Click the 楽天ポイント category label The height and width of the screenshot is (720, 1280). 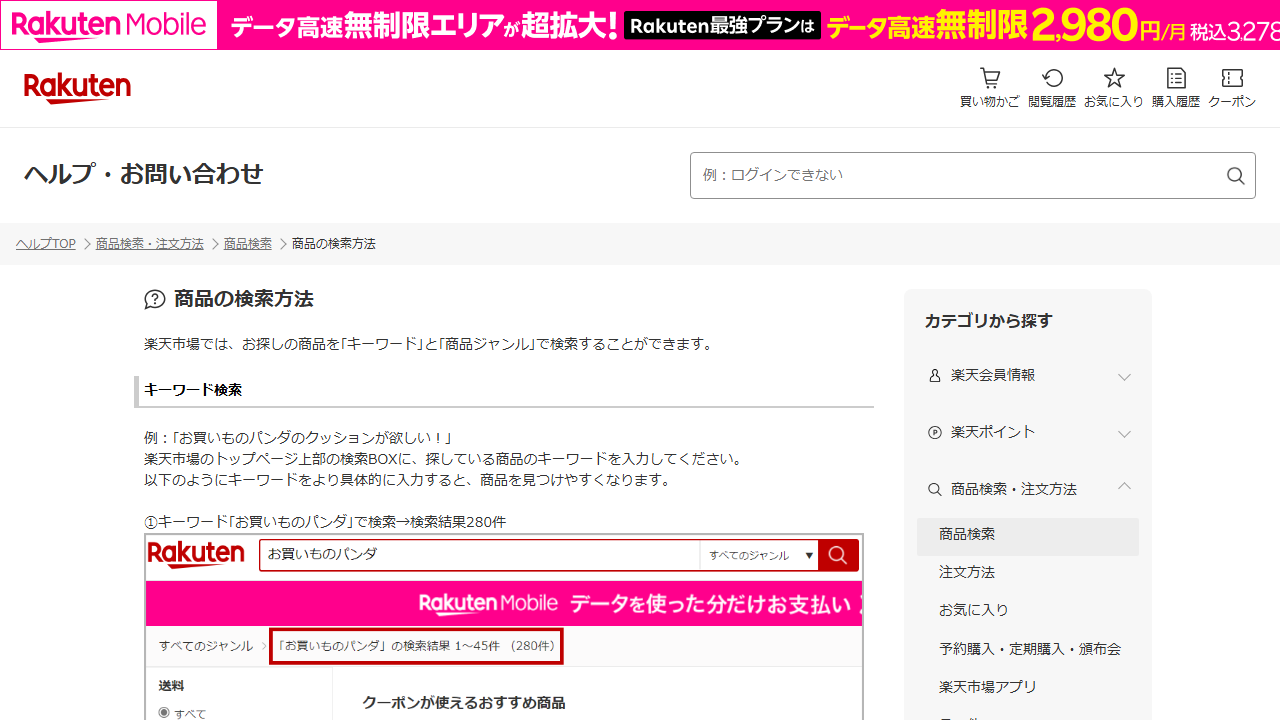click(993, 433)
